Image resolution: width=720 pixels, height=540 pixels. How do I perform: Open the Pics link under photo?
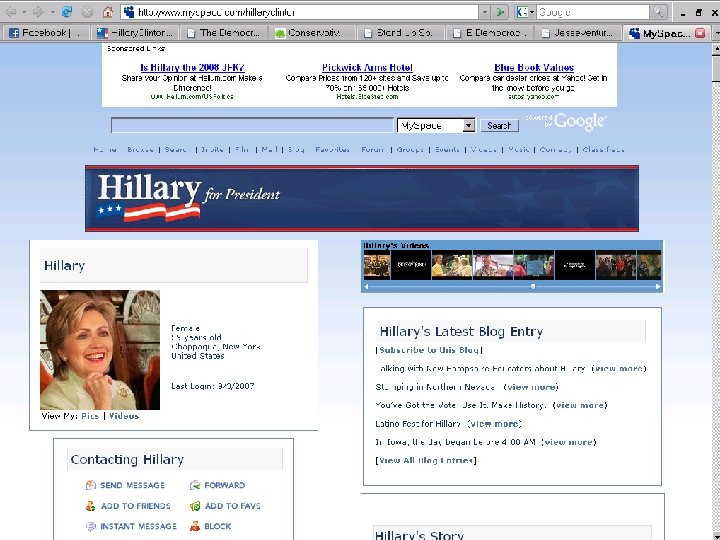coord(90,416)
